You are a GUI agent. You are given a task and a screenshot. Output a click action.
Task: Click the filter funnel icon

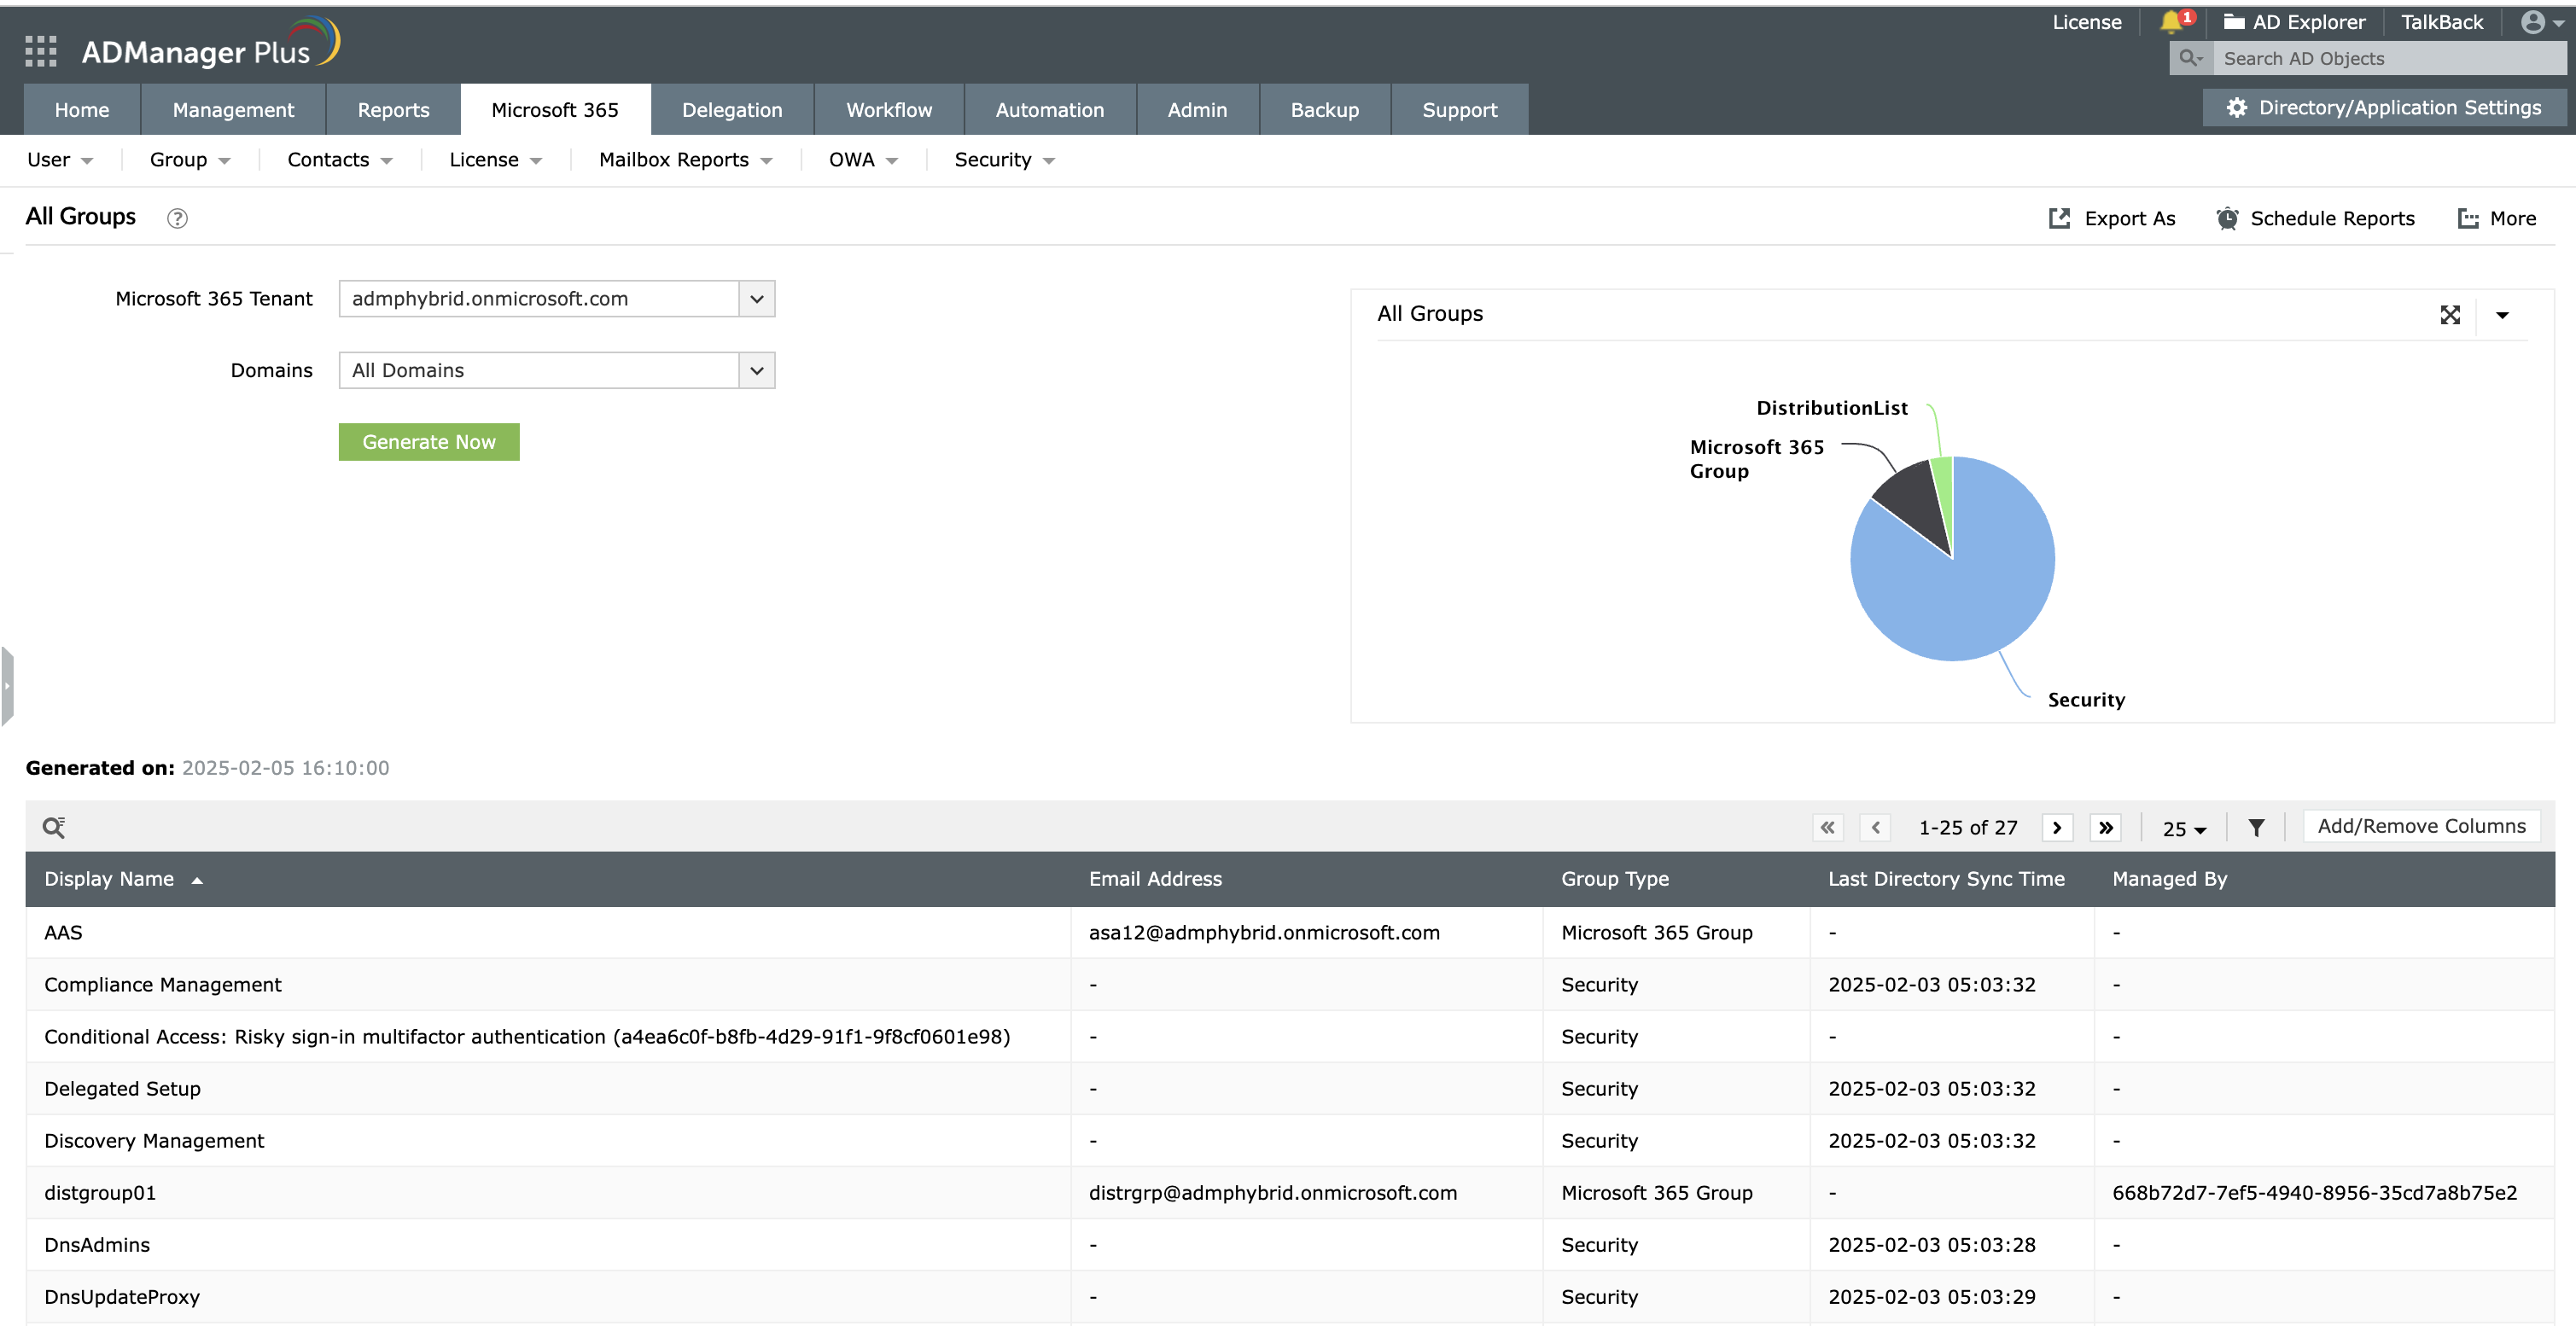pos(2256,827)
